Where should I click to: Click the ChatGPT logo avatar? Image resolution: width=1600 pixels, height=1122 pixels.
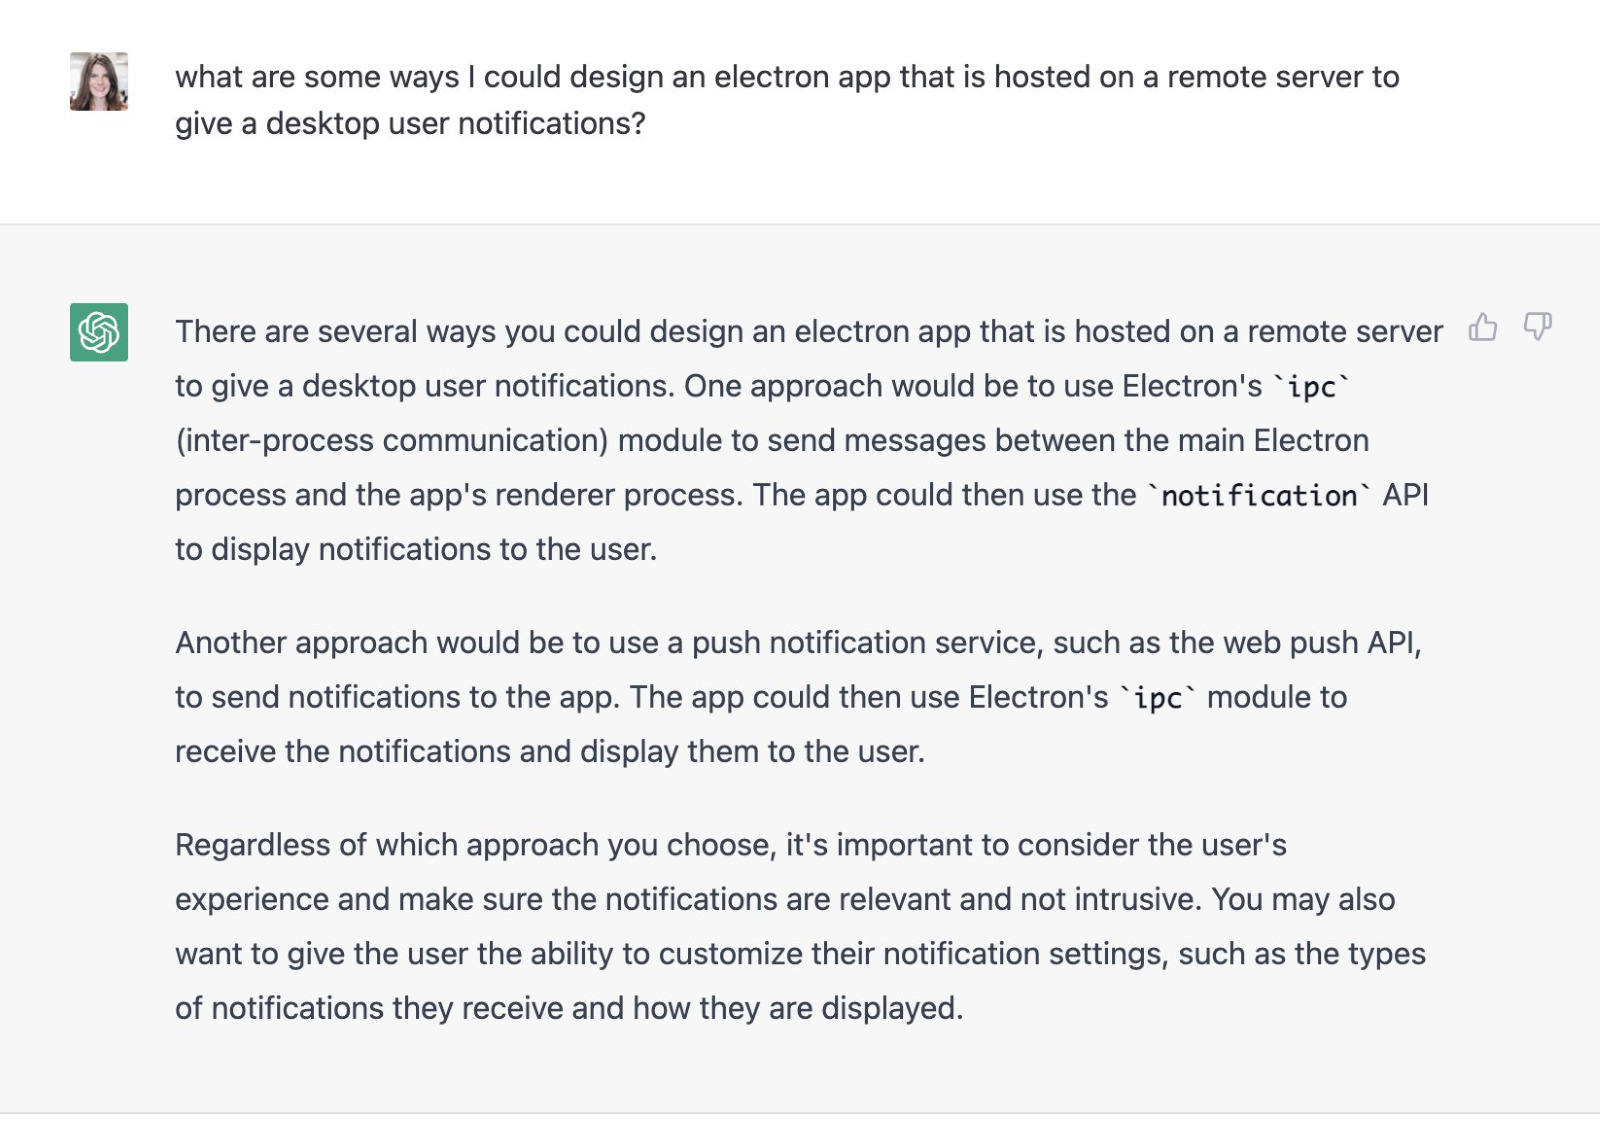coord(99,332)
